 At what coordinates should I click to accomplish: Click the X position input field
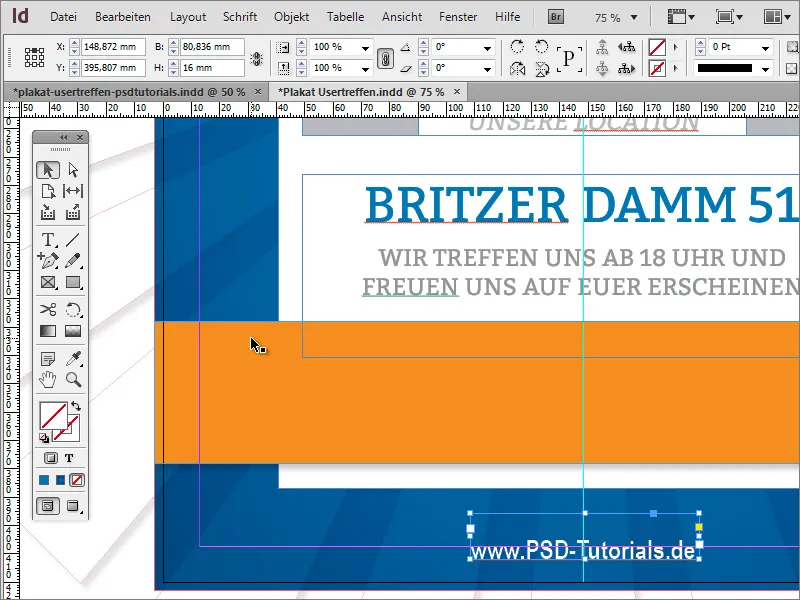[113, 47]
